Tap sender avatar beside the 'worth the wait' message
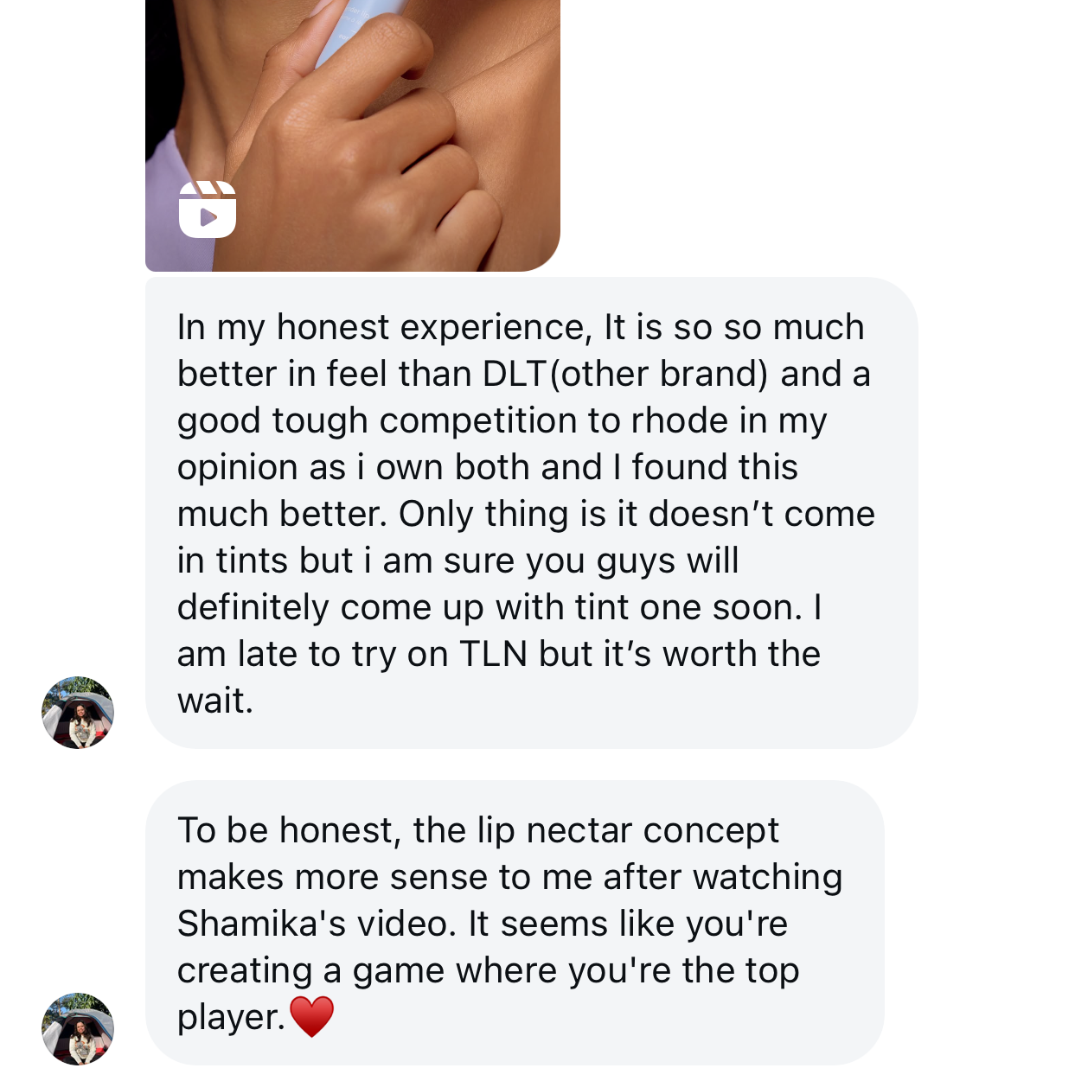The height and width of the screenshot is (1080, 1080). (77, 712)
